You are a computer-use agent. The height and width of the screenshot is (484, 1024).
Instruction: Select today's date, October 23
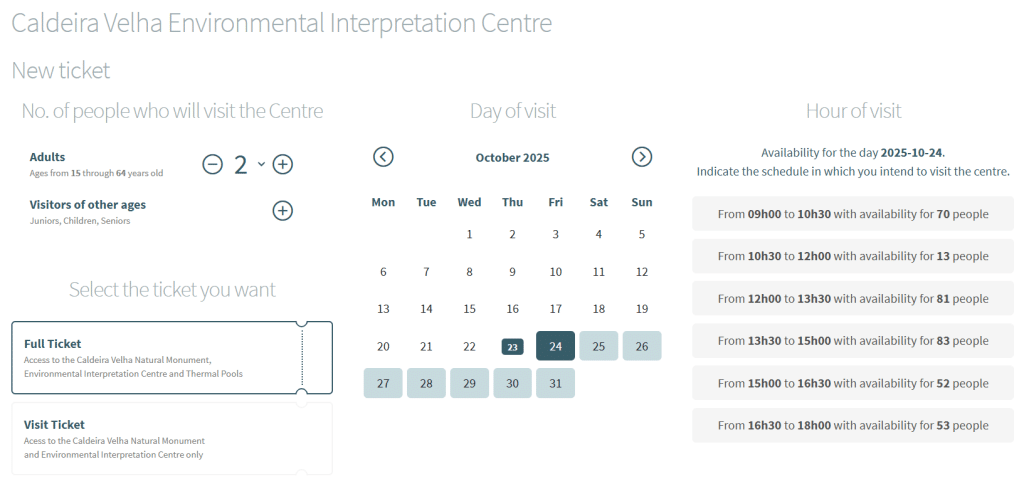pos(512,347)
